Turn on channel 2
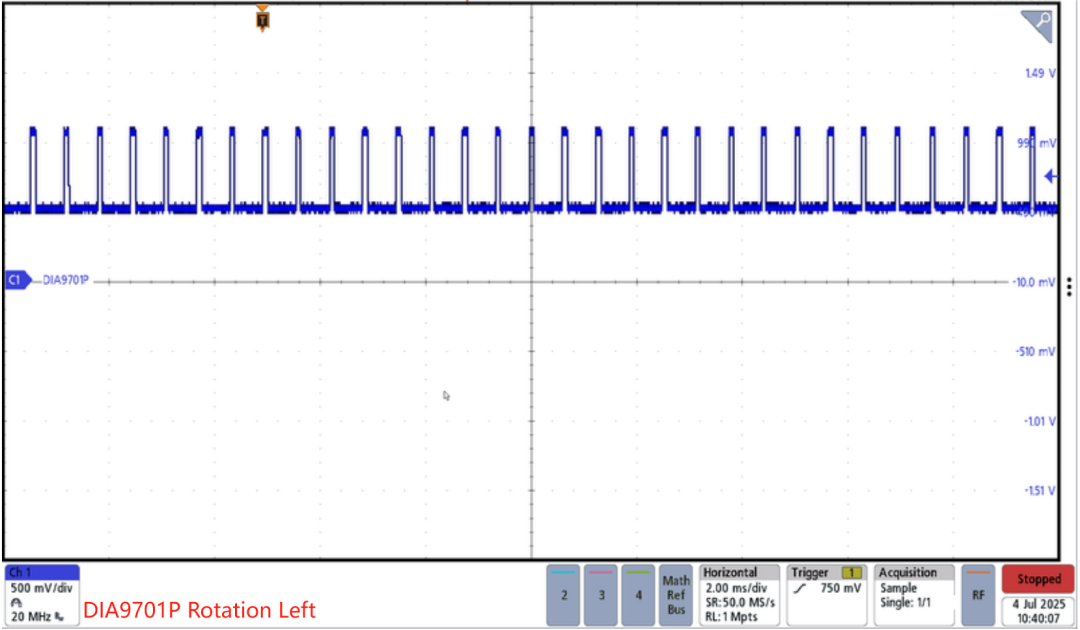1080x630 pixels. coord(564,594)
